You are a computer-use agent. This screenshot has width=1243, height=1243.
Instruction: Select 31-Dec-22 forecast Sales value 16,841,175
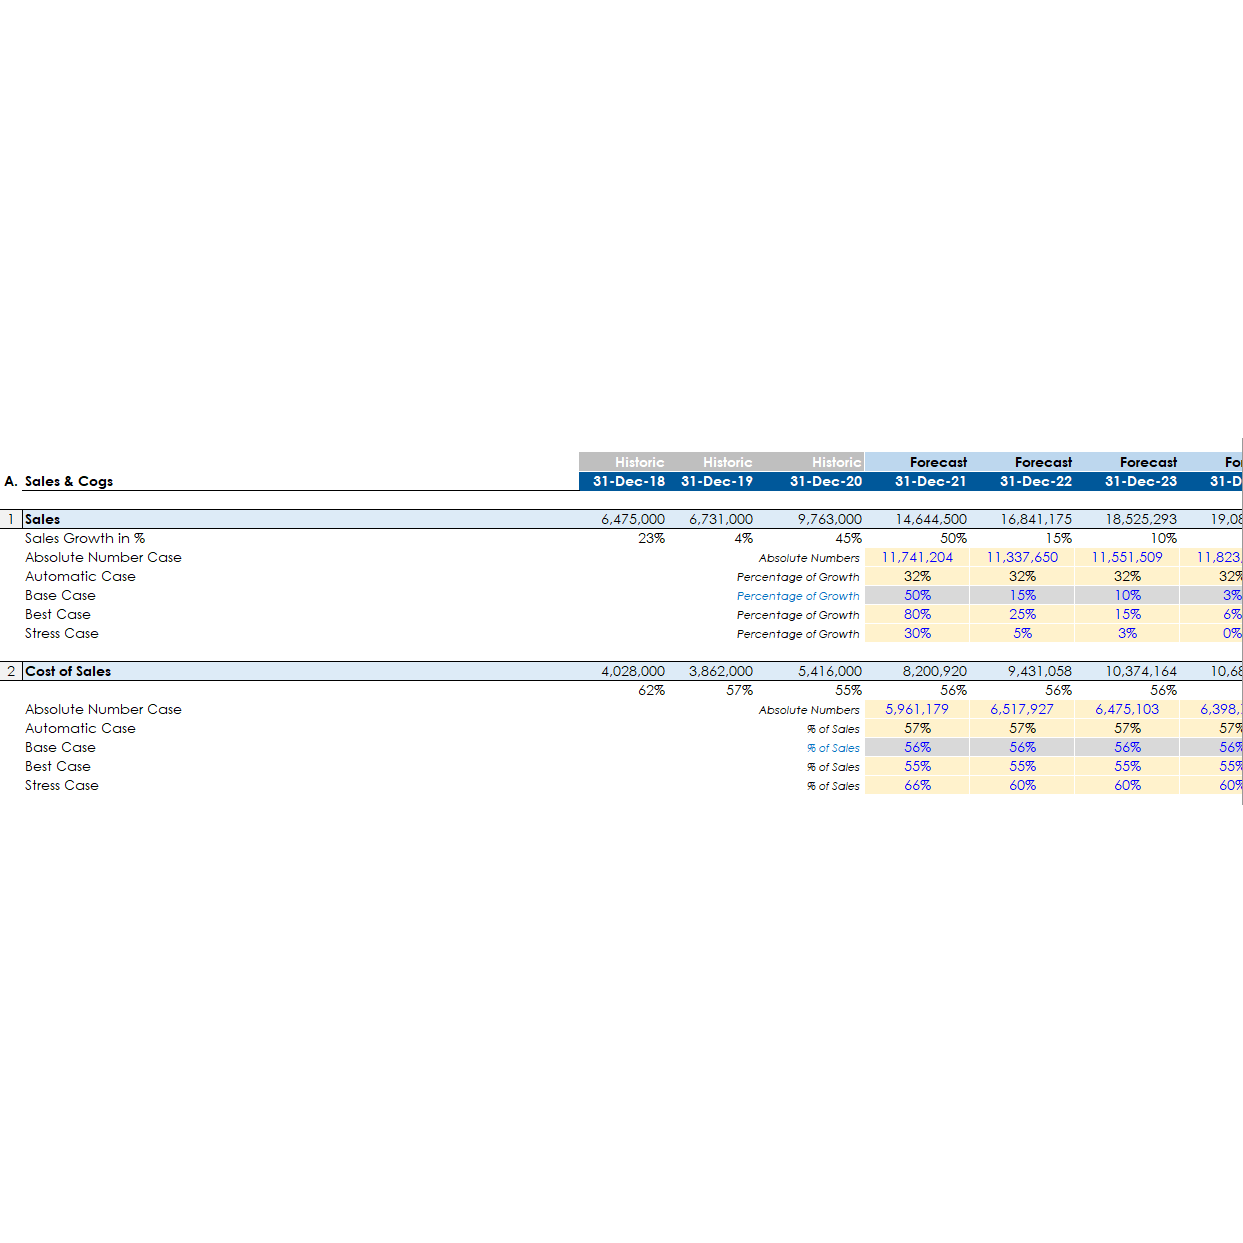[1036, 519]
